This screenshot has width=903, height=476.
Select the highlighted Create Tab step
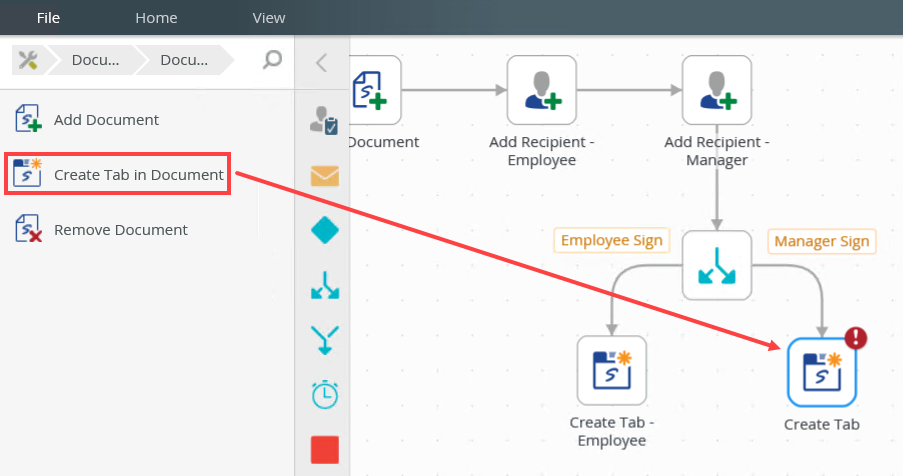point(822,372)
